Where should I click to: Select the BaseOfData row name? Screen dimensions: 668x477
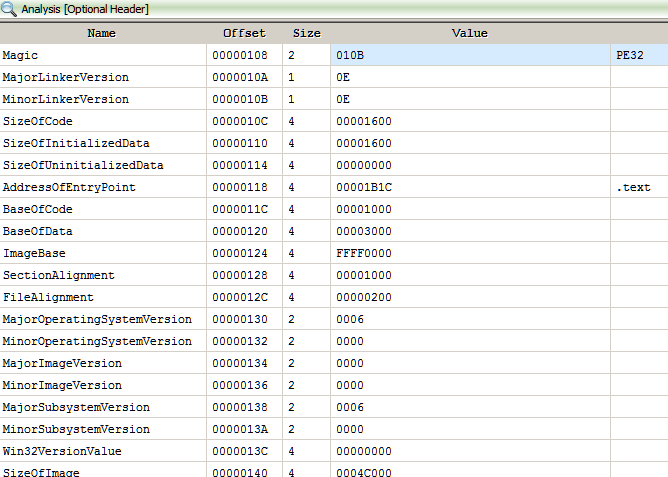pyautogui.click(x=38, y=231)
